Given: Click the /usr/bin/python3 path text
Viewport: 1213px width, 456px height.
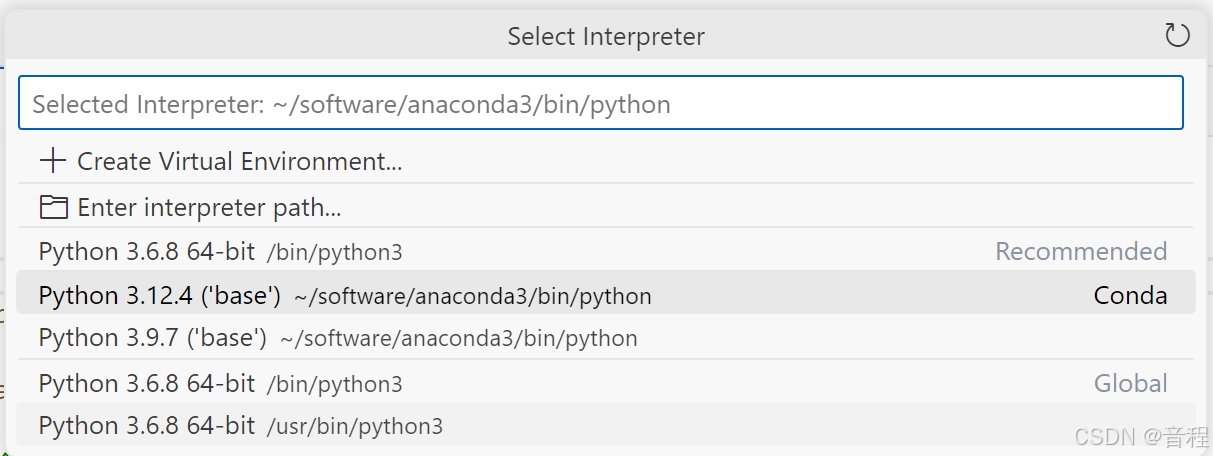Looking at the screenshot, I should click(x=355, y=427).
